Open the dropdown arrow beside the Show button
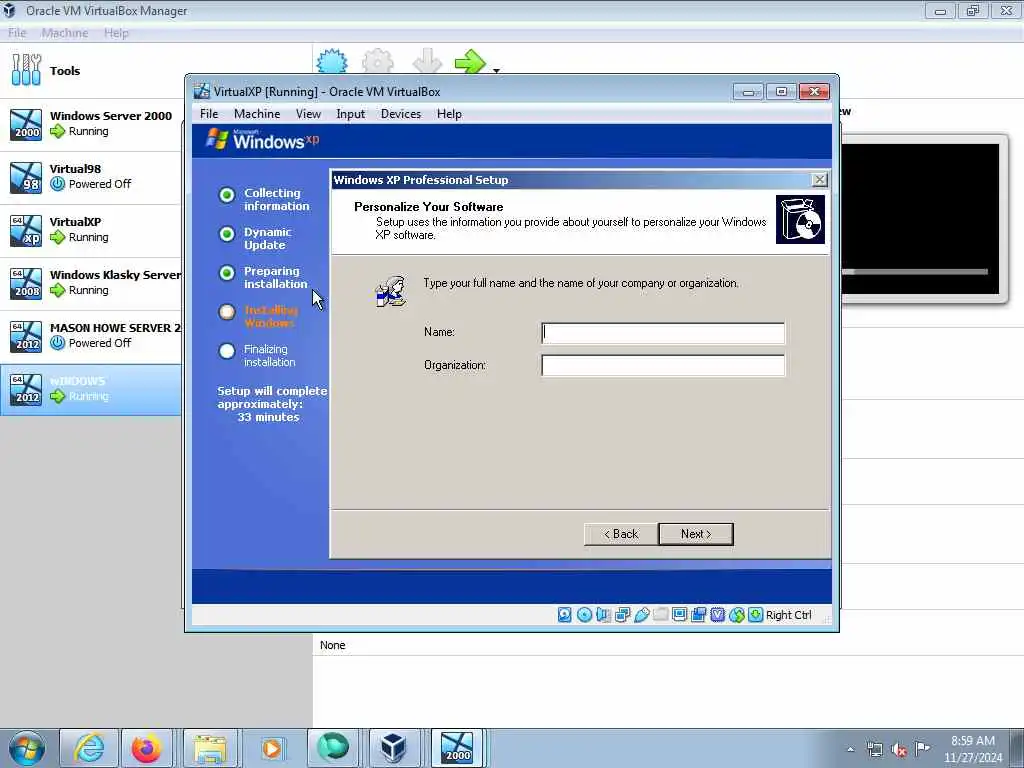This screenshot has width=1024, height=768. [x=496, y=70]
